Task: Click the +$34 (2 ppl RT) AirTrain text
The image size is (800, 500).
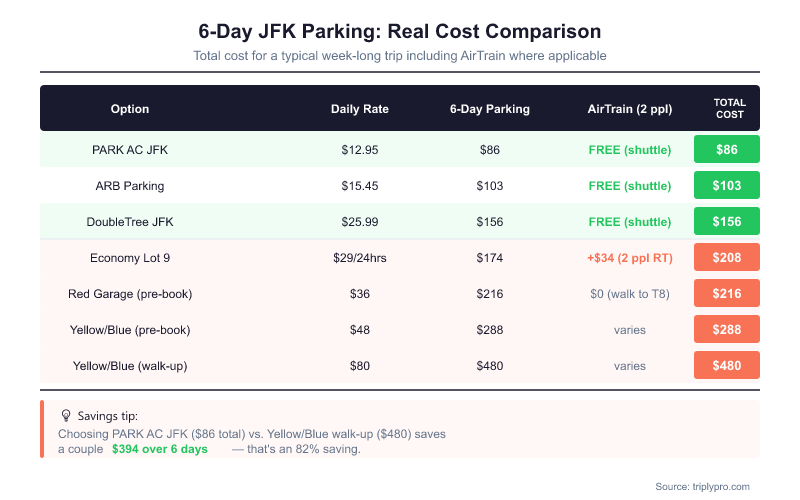Action: click(630, 257)
